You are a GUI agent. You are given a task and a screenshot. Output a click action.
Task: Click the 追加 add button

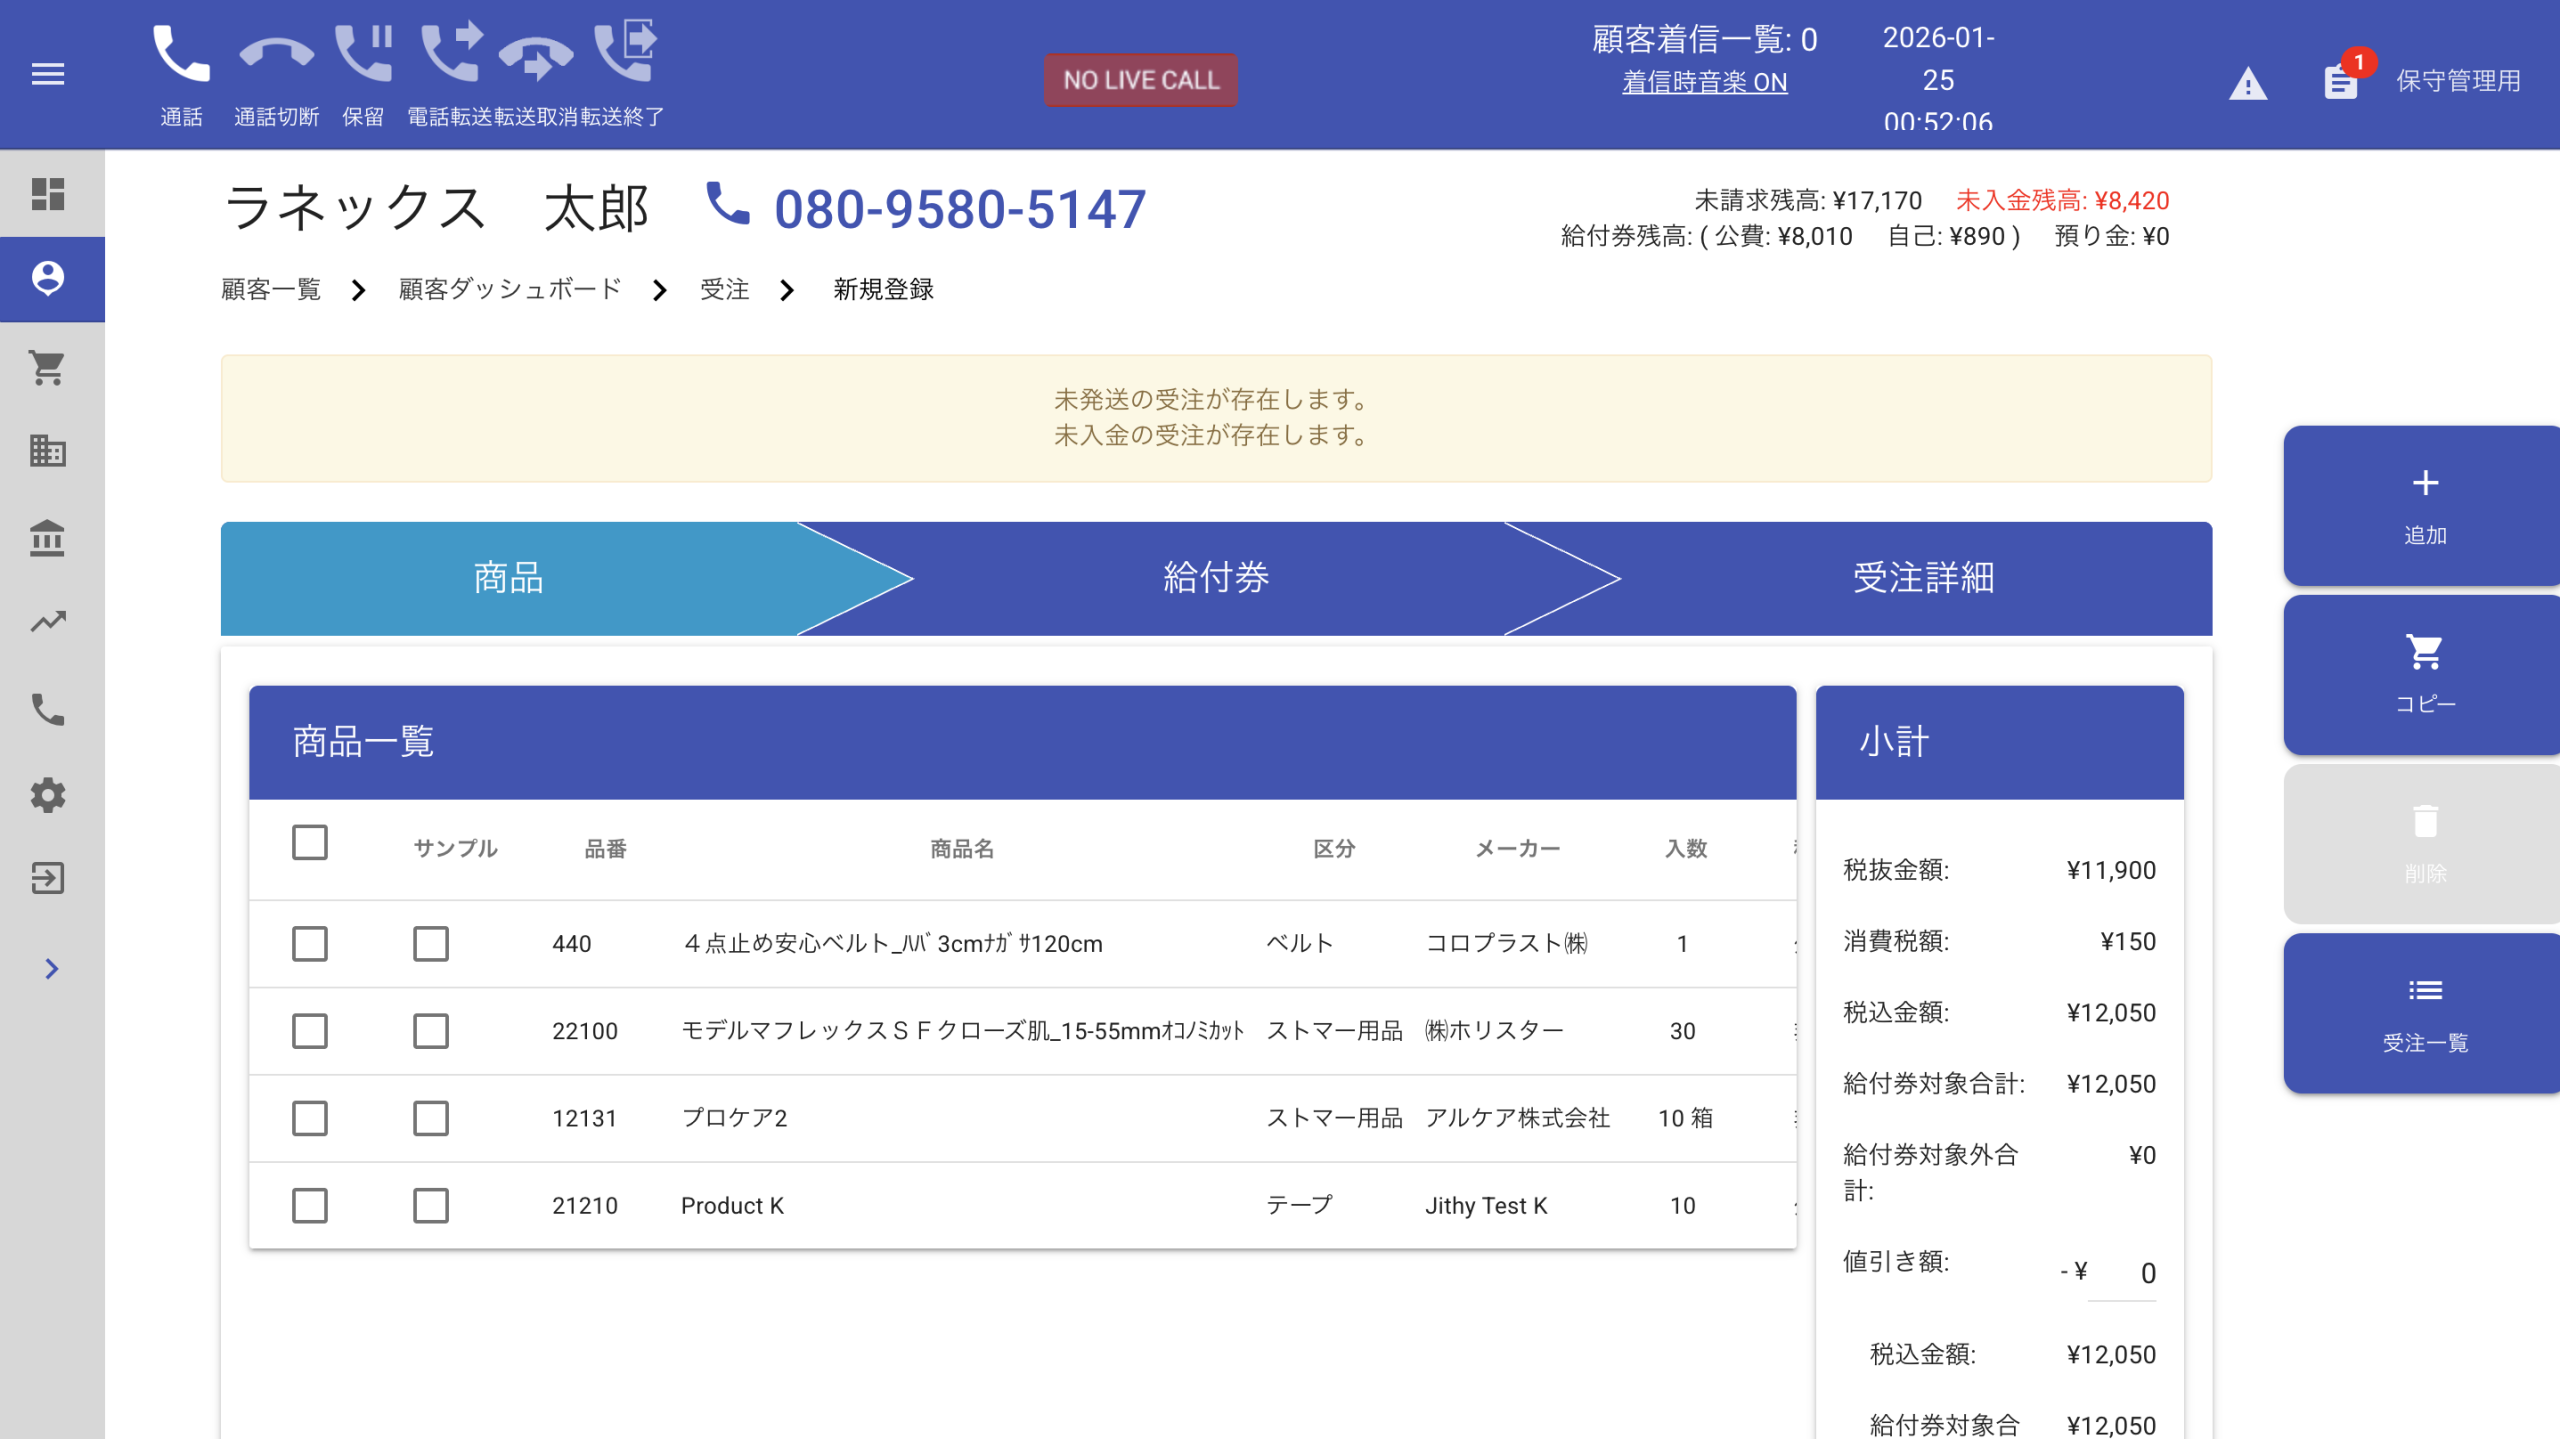click(x=2424, y=506)
